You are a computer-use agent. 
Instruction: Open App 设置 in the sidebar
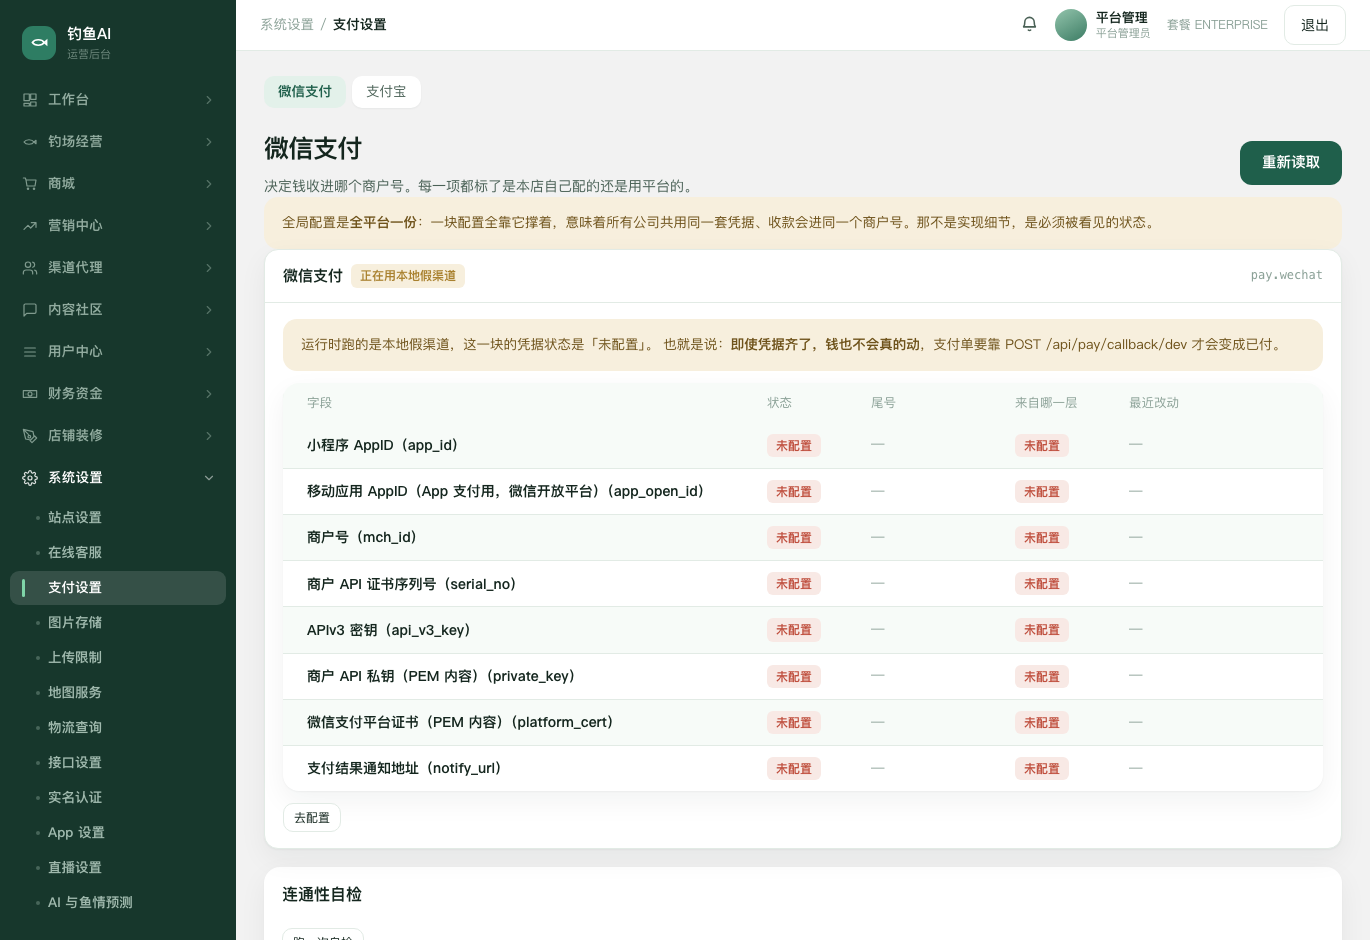(x=118, y=833)
